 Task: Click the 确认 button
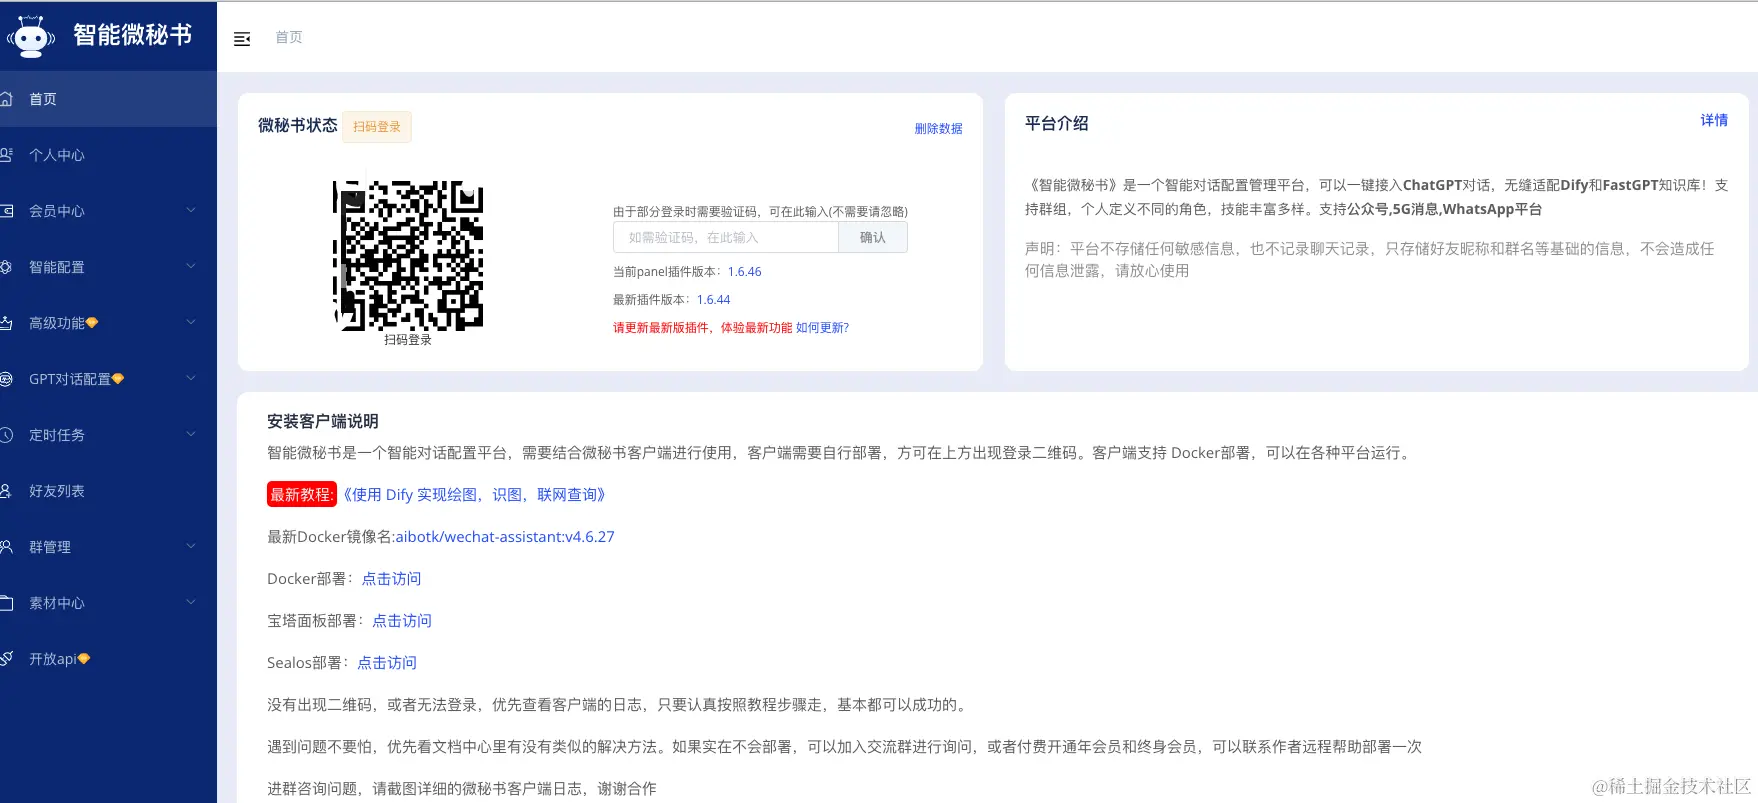click(x=873, y=237)
